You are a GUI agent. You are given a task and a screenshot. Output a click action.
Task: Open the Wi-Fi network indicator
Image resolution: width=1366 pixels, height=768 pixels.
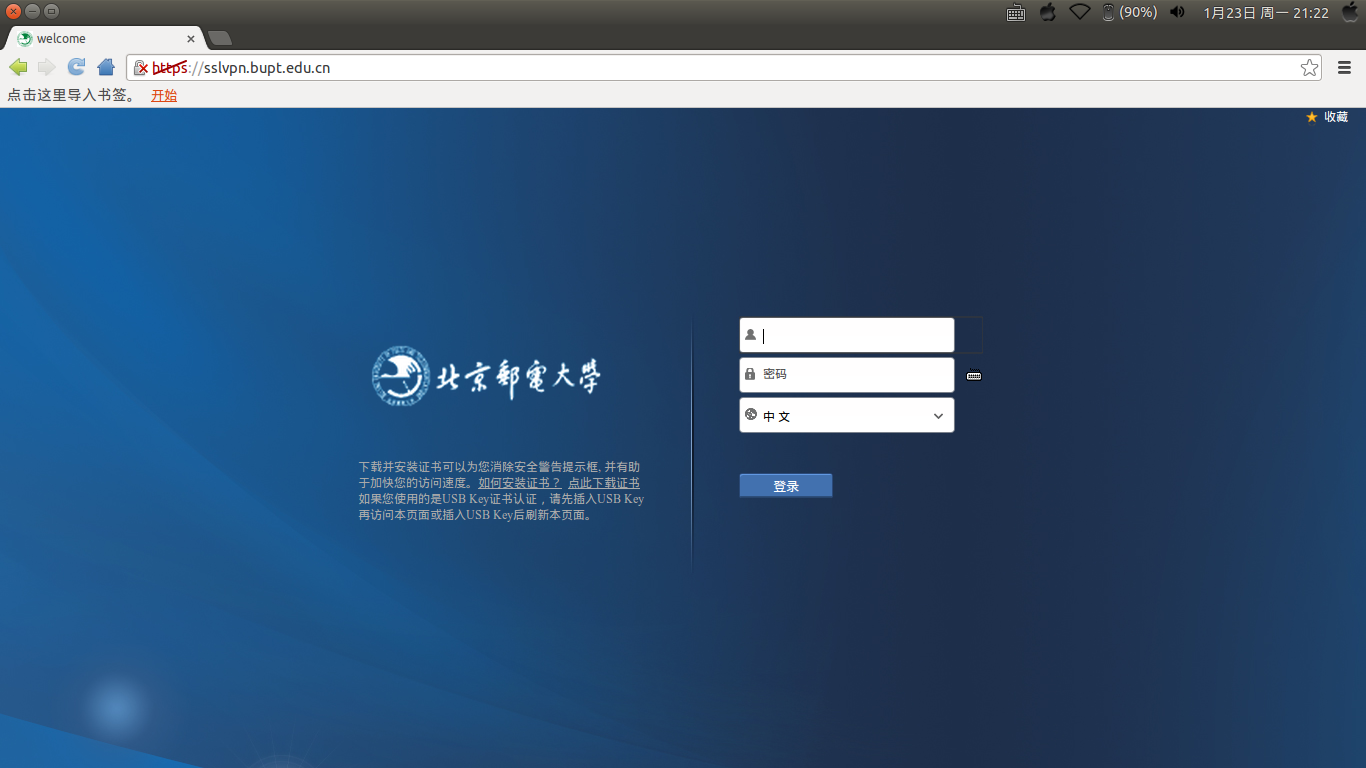tap(1079, 12)
